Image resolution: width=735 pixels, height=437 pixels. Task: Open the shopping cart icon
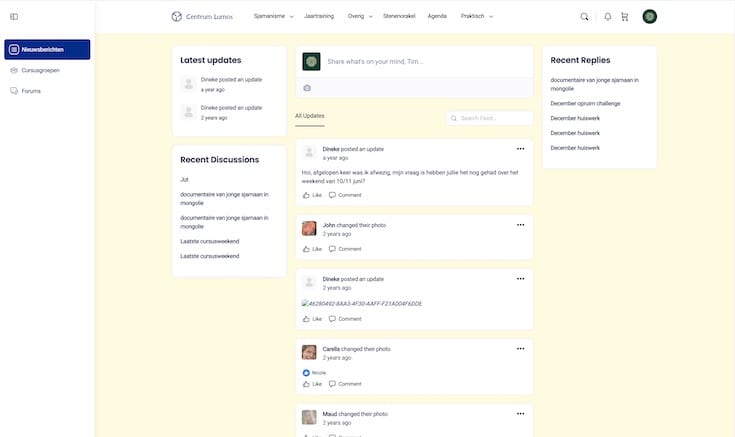(x=625, y=16)
